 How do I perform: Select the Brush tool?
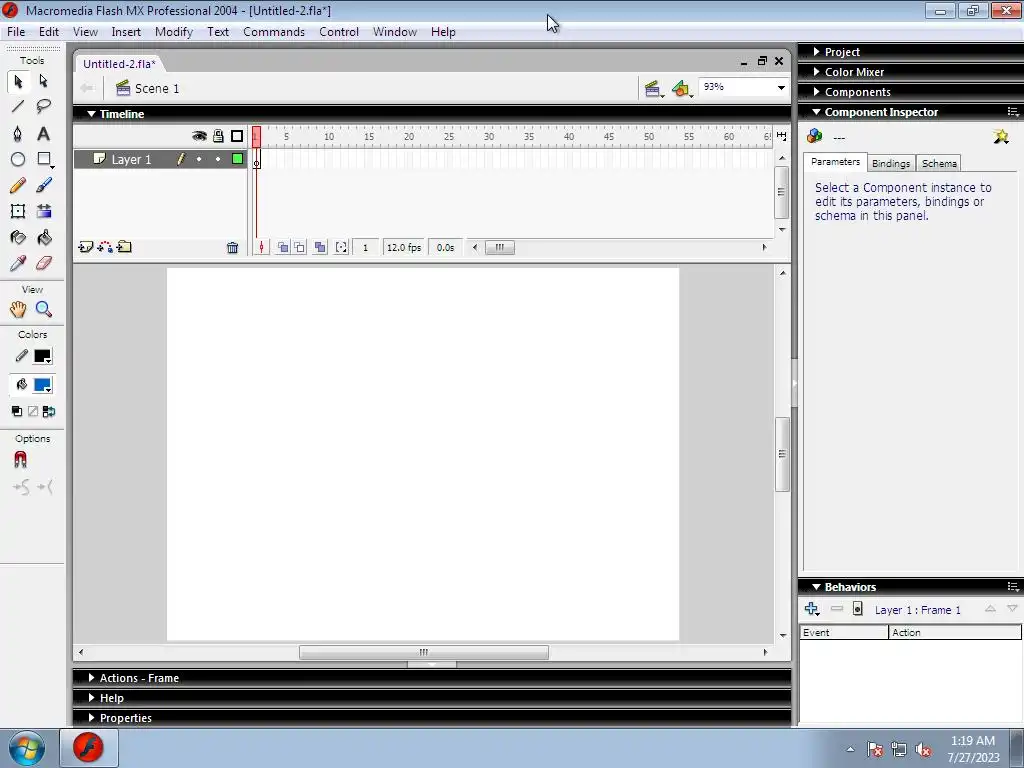(x=44, y=185)
